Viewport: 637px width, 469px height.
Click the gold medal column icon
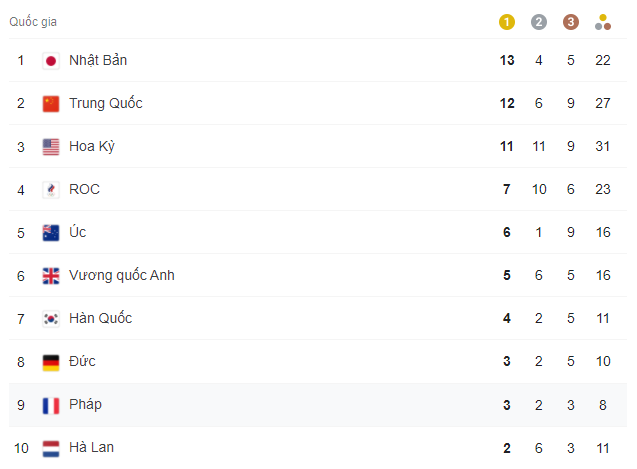tap(507, 22)
